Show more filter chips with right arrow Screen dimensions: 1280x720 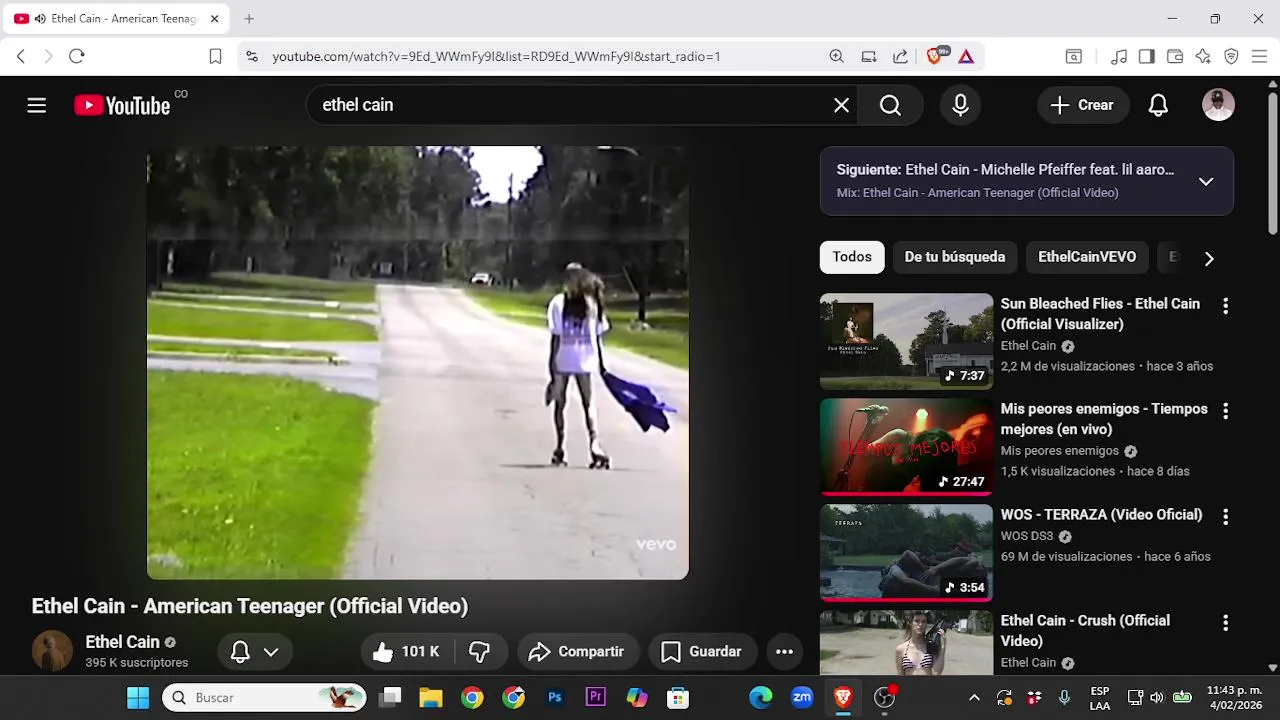pos(1209,259)
